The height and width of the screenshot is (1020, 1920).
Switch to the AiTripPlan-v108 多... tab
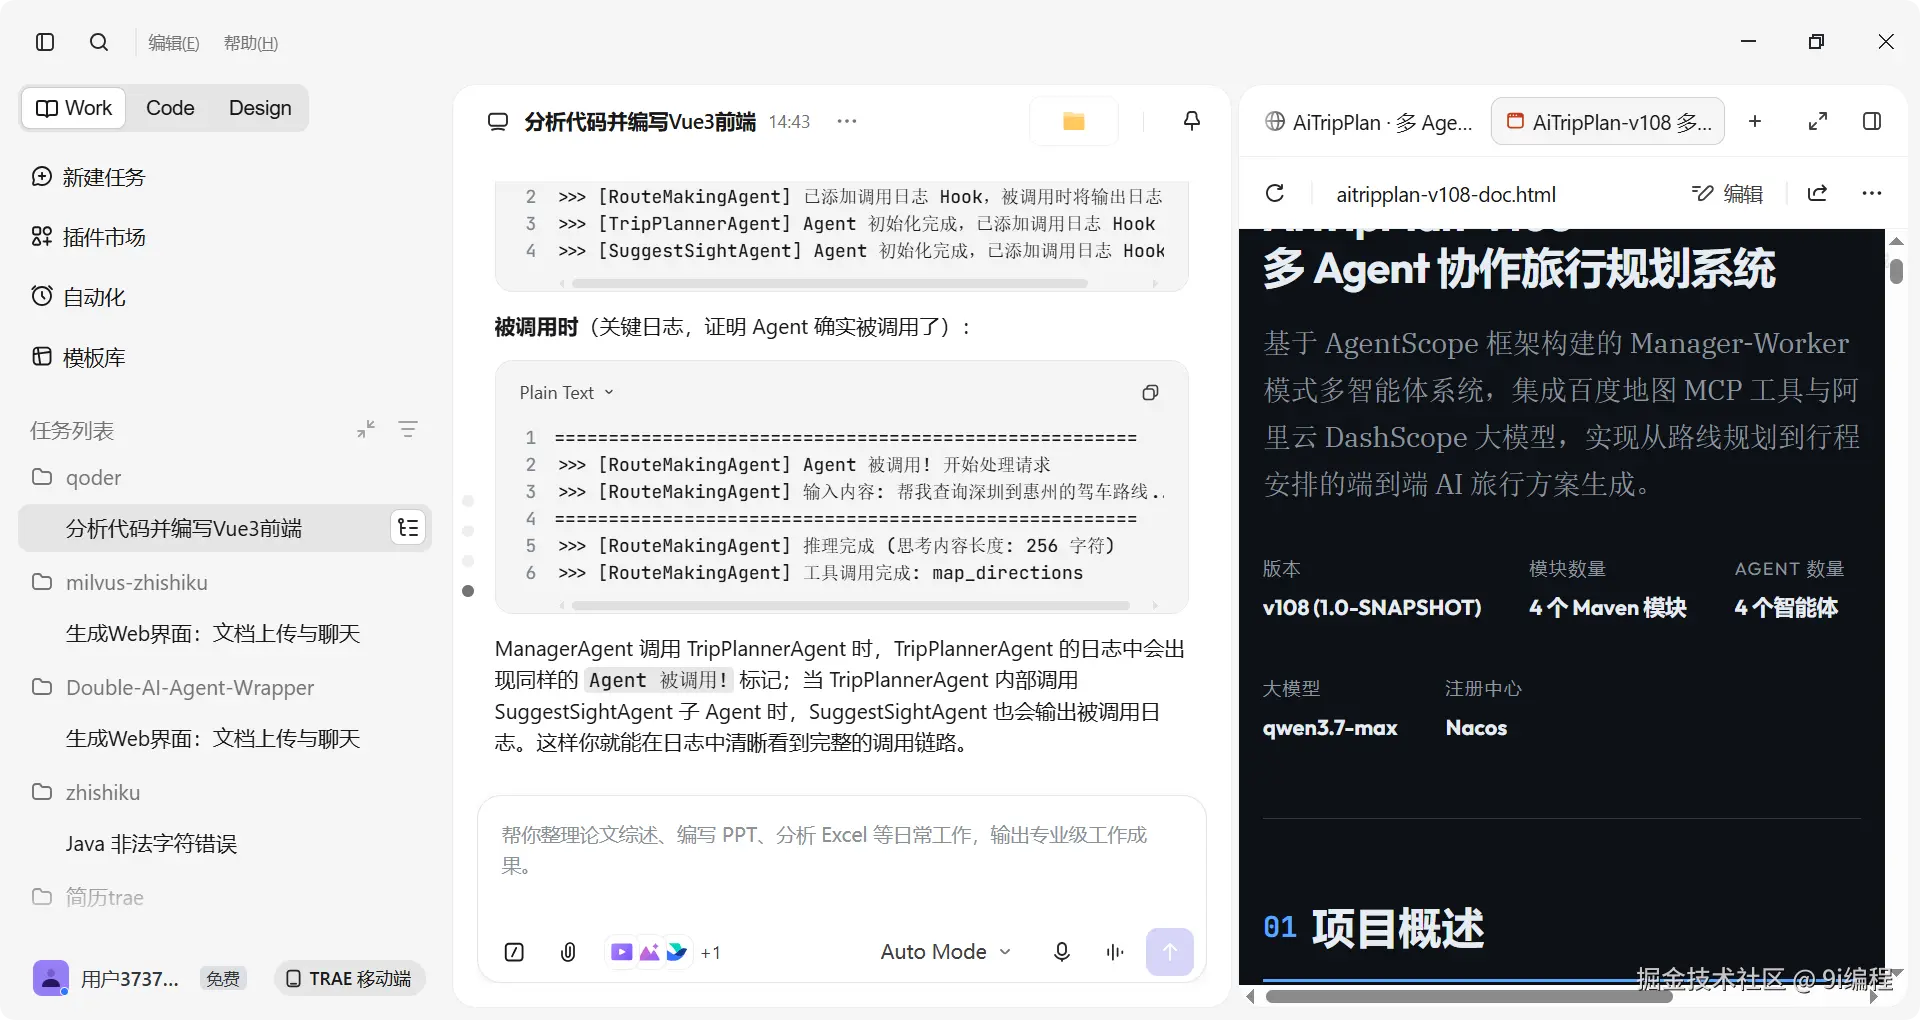click(1608, 122)
